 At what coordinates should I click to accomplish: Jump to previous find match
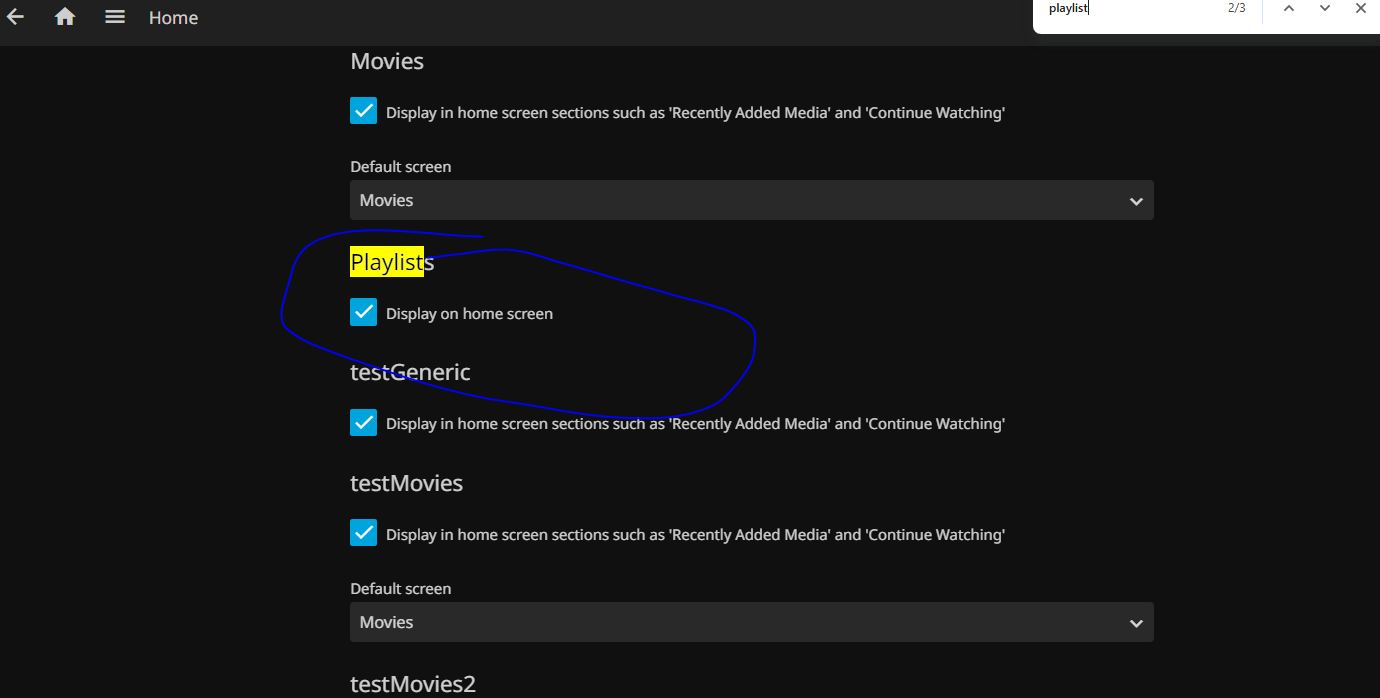pos(1289,9)
